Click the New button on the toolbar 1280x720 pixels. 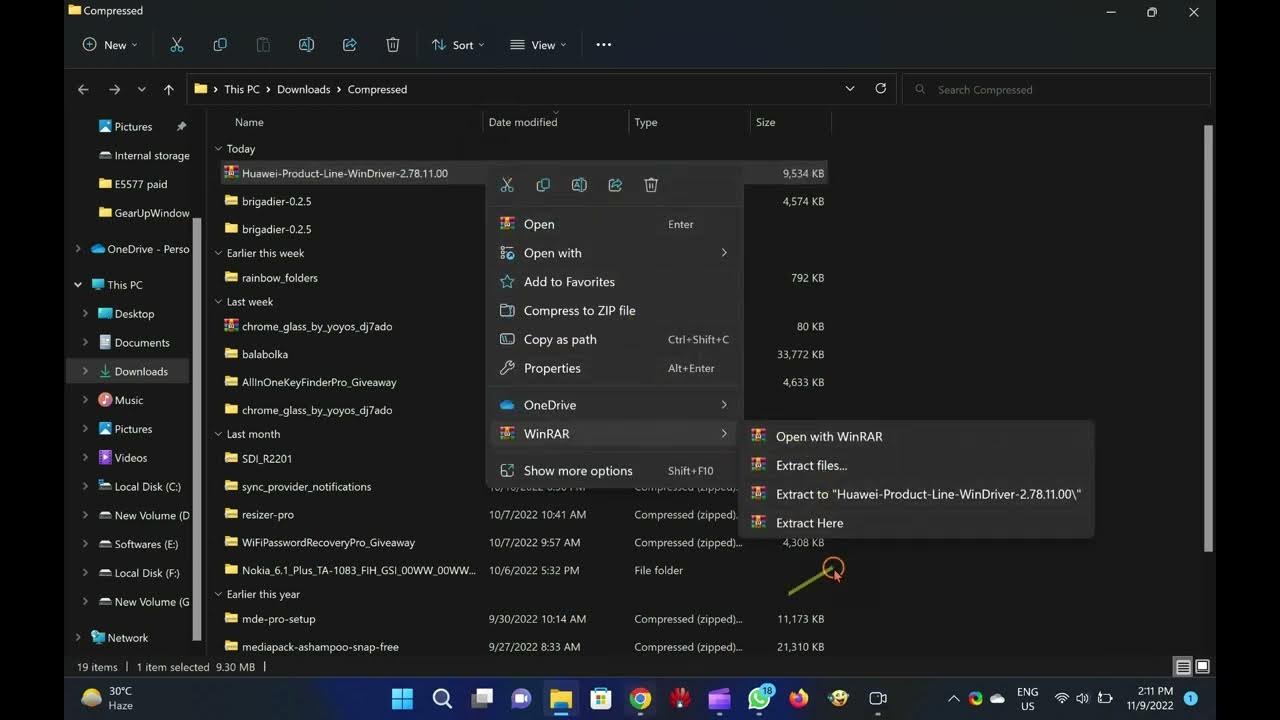pyautogui.click(x=107, y=44)
